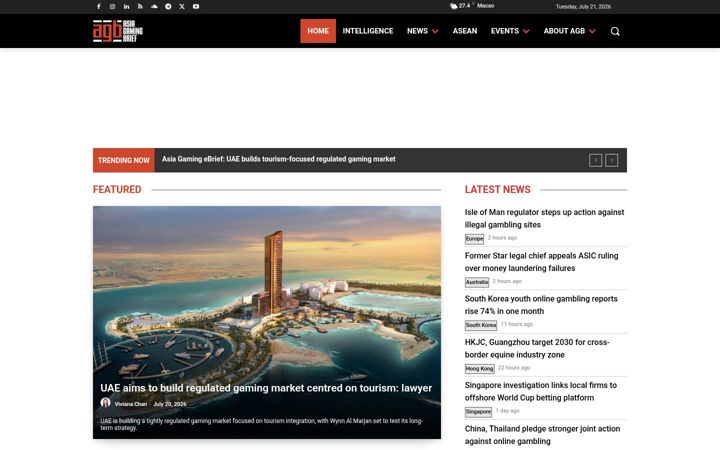
Task: Open the Instagram social icon
Action: (112, 6)
